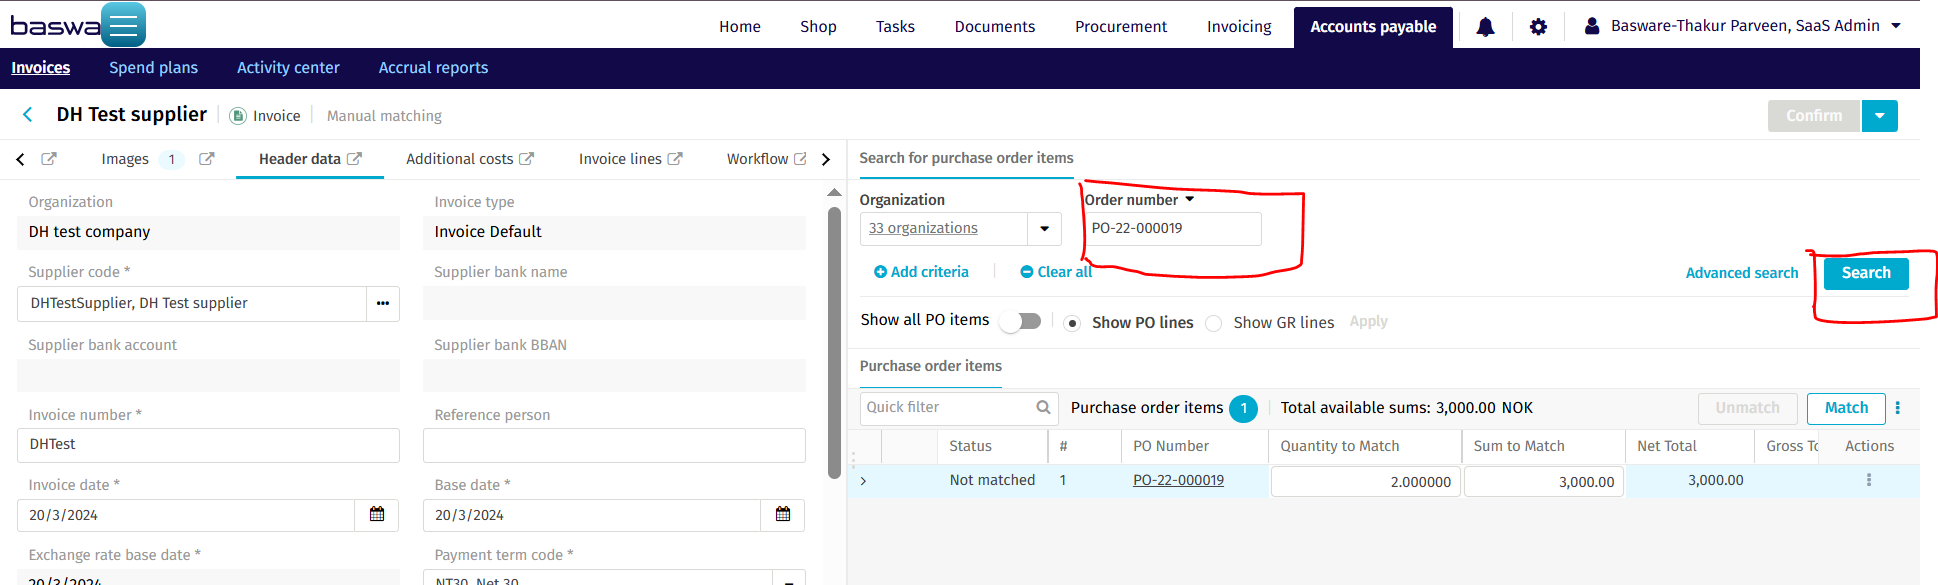Go back using the blue arrow beside DH Test supplier
This screenshot has width=1938, height=585.
[28, 115]
